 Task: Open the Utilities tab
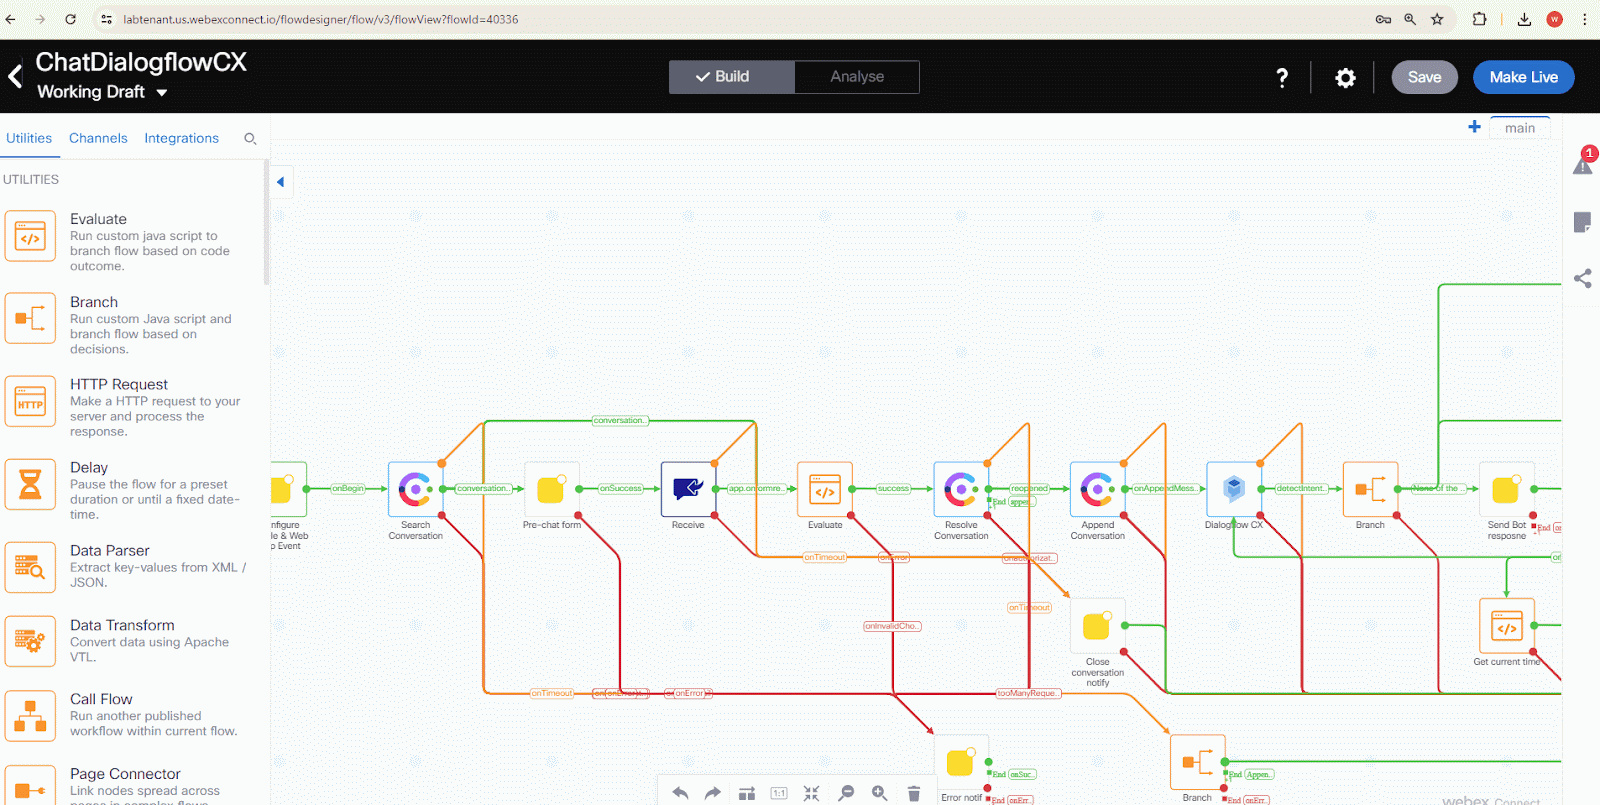coord(29,138)
